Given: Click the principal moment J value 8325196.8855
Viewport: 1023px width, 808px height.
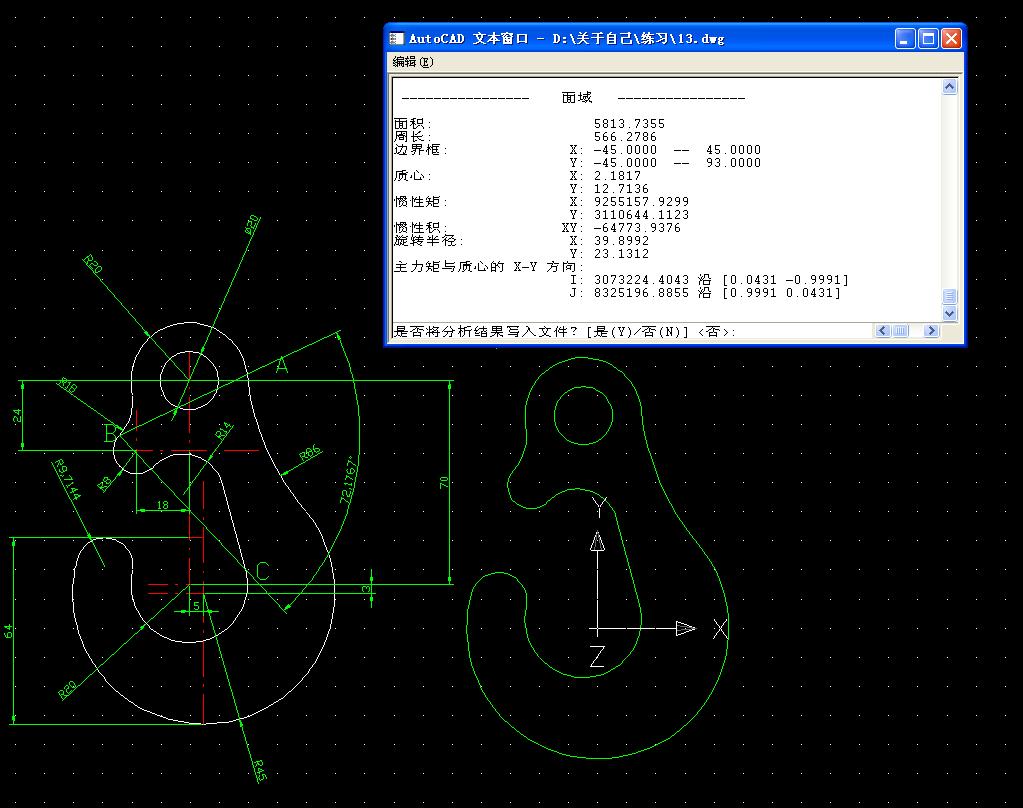Looking at the screenshot, I should [x=641, y=293].
